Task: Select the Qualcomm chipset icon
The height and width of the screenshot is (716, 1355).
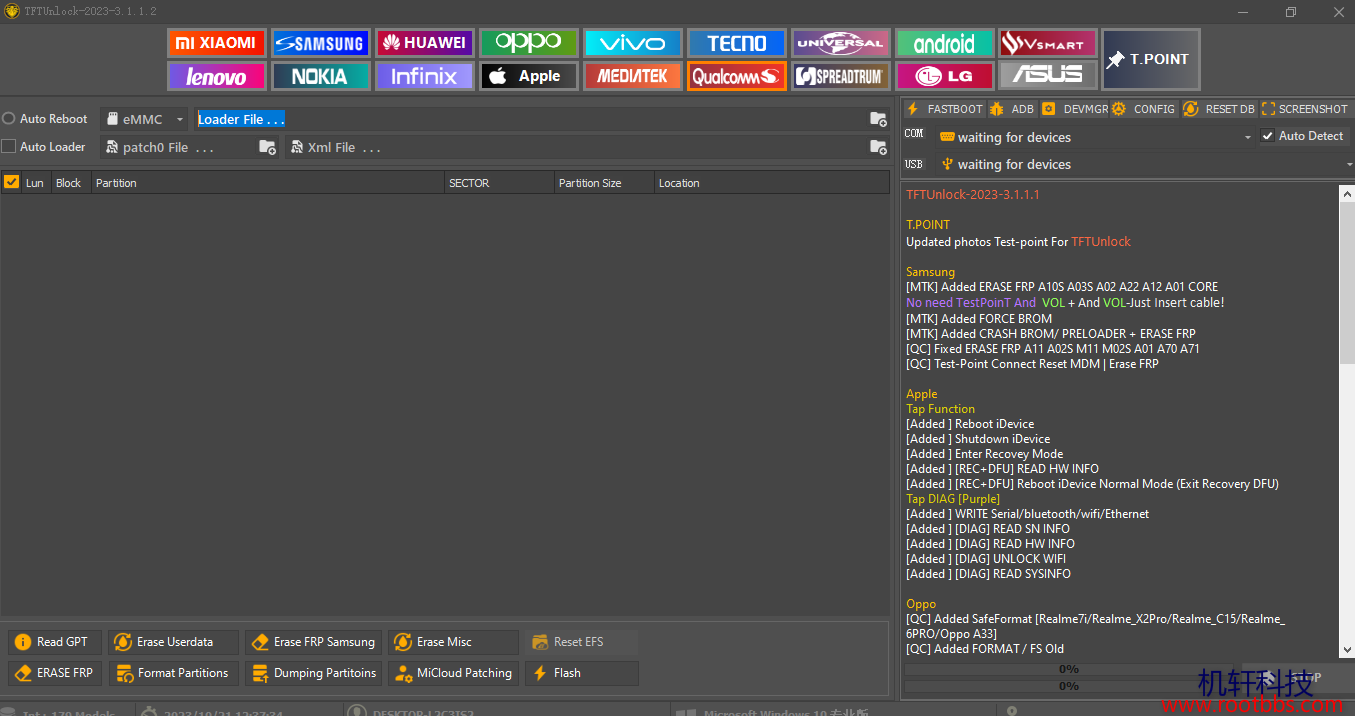Action: tap(736, 76)
